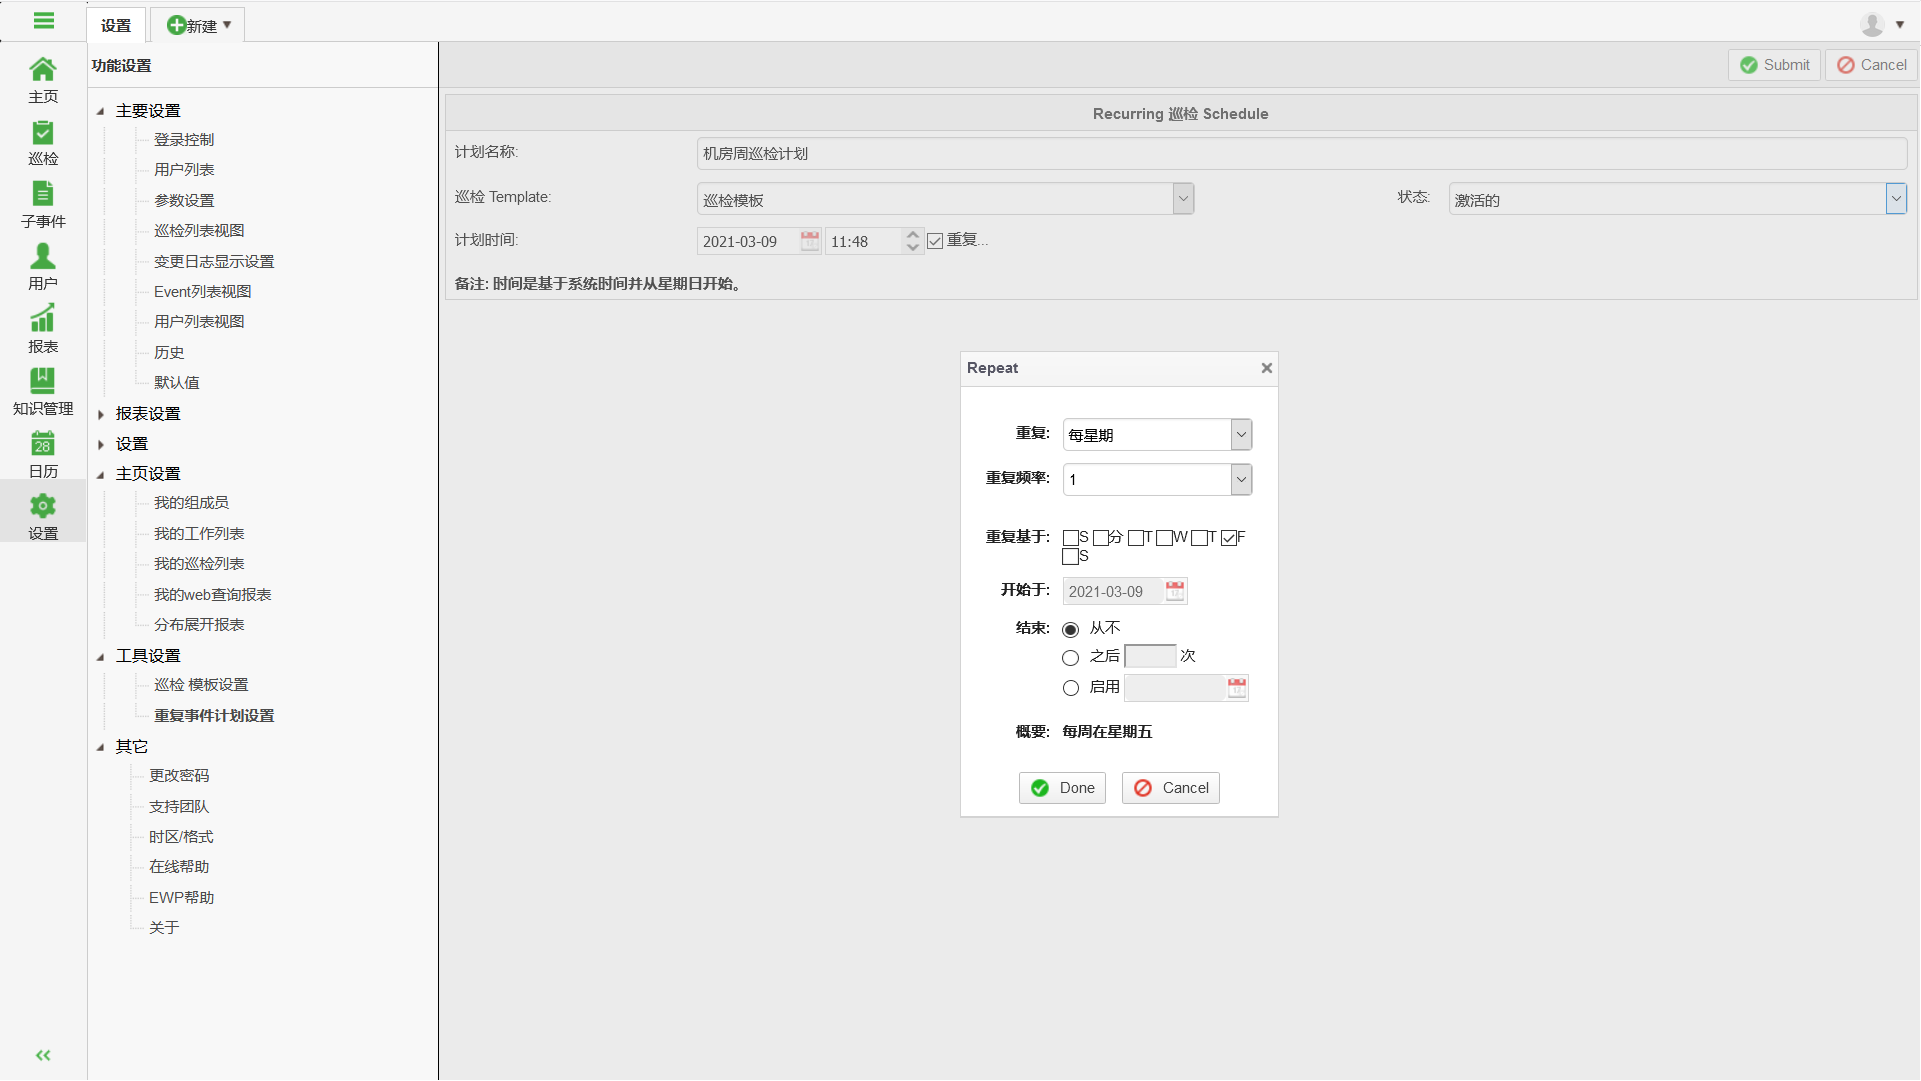
Task: Click Done in Repeat dialog
Action: coord(1062,788)
